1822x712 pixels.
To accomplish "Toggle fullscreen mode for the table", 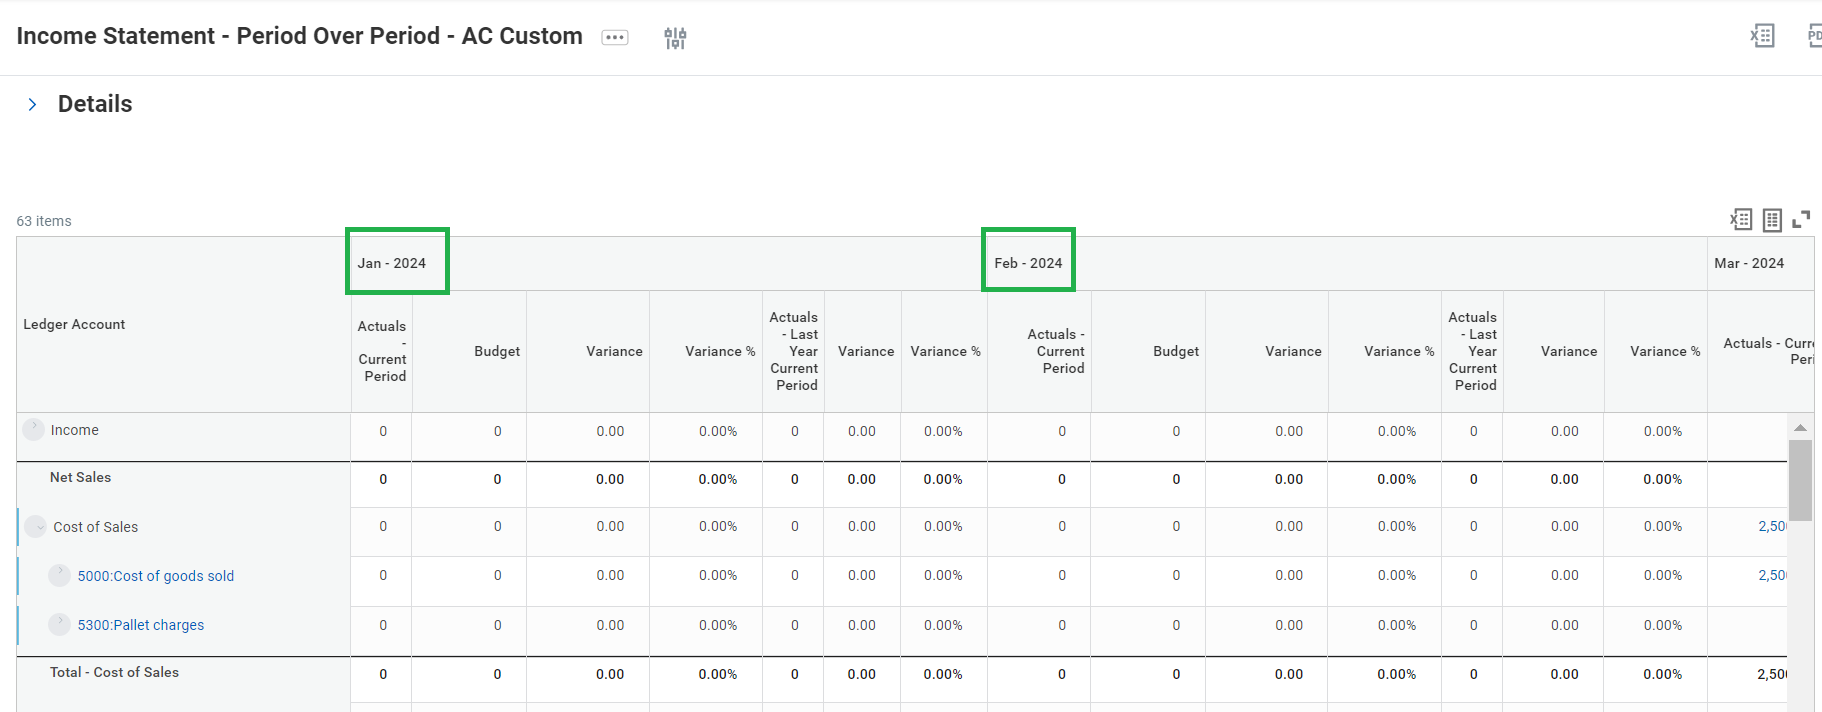I will (1802, 219).
